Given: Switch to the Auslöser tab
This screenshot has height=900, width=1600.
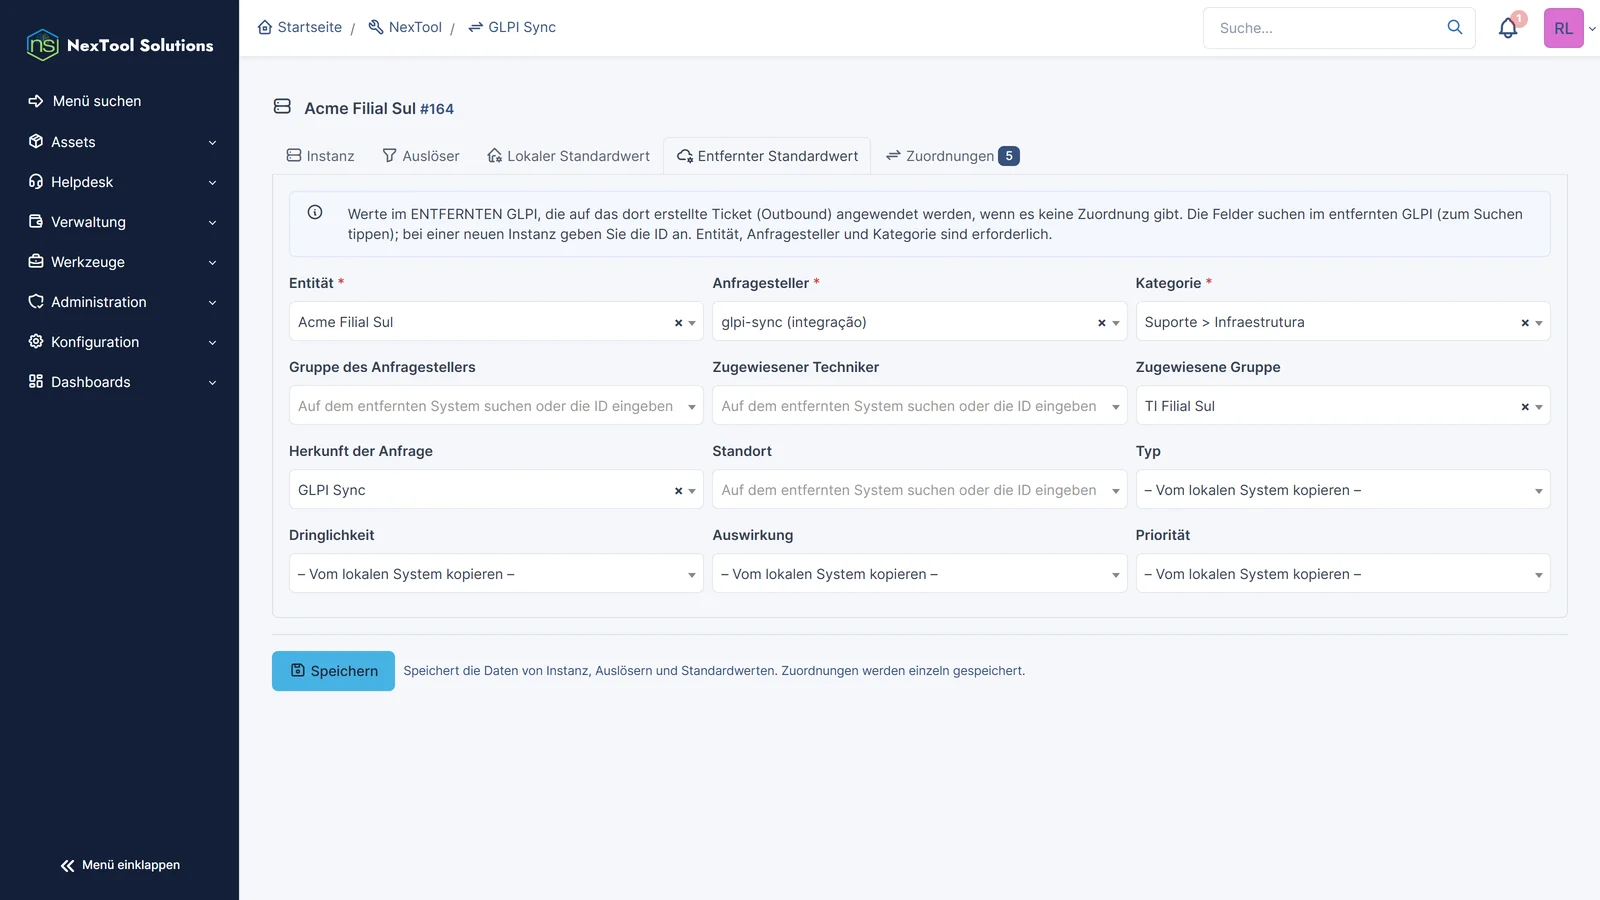Looking at the screenshot, I should click(421, 156).
